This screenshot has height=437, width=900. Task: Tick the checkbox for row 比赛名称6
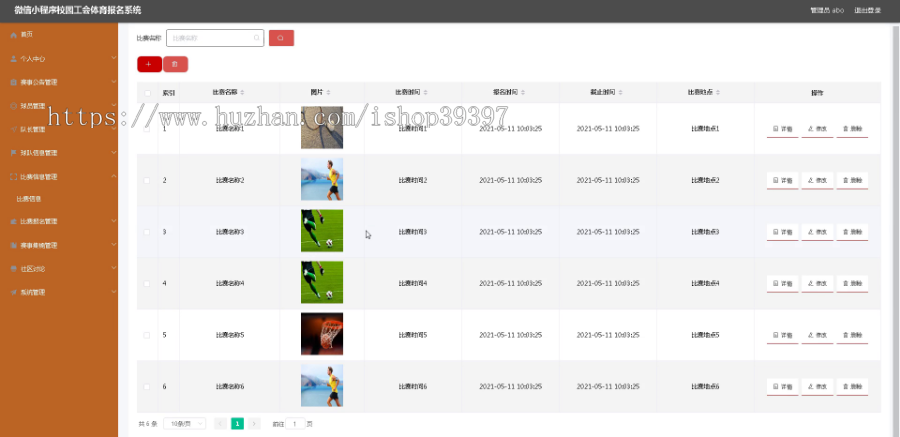147,387
